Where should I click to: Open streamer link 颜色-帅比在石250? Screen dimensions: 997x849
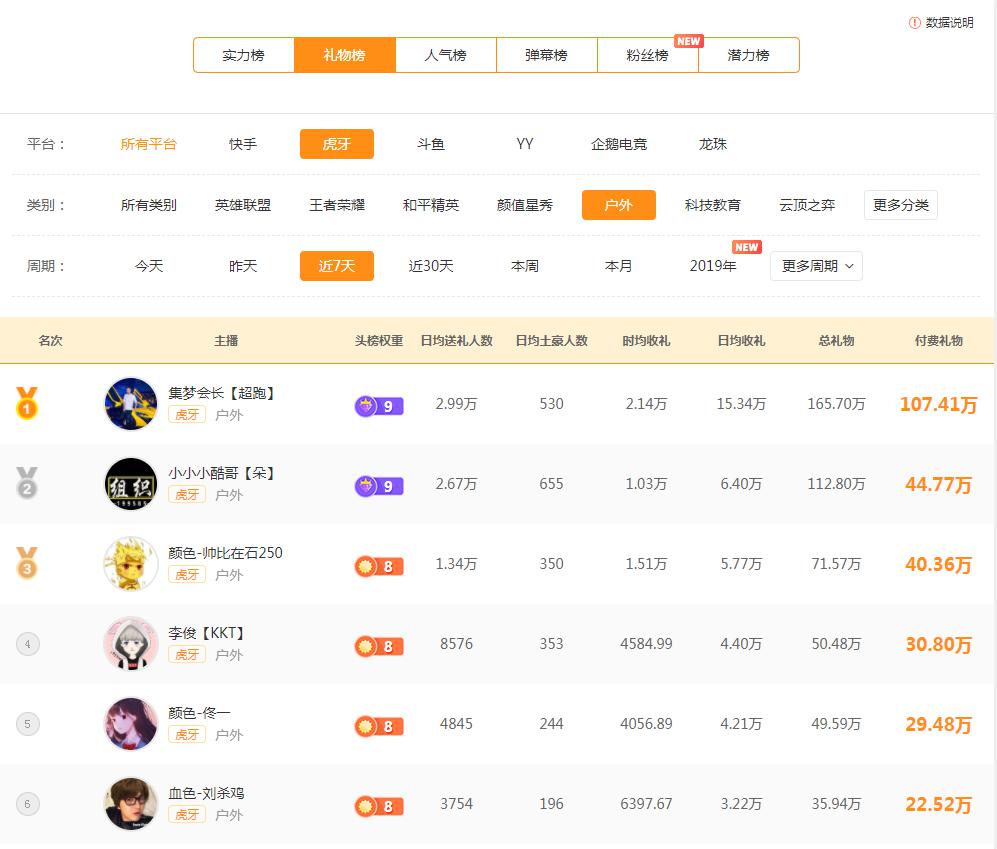(x=225, y=553)
